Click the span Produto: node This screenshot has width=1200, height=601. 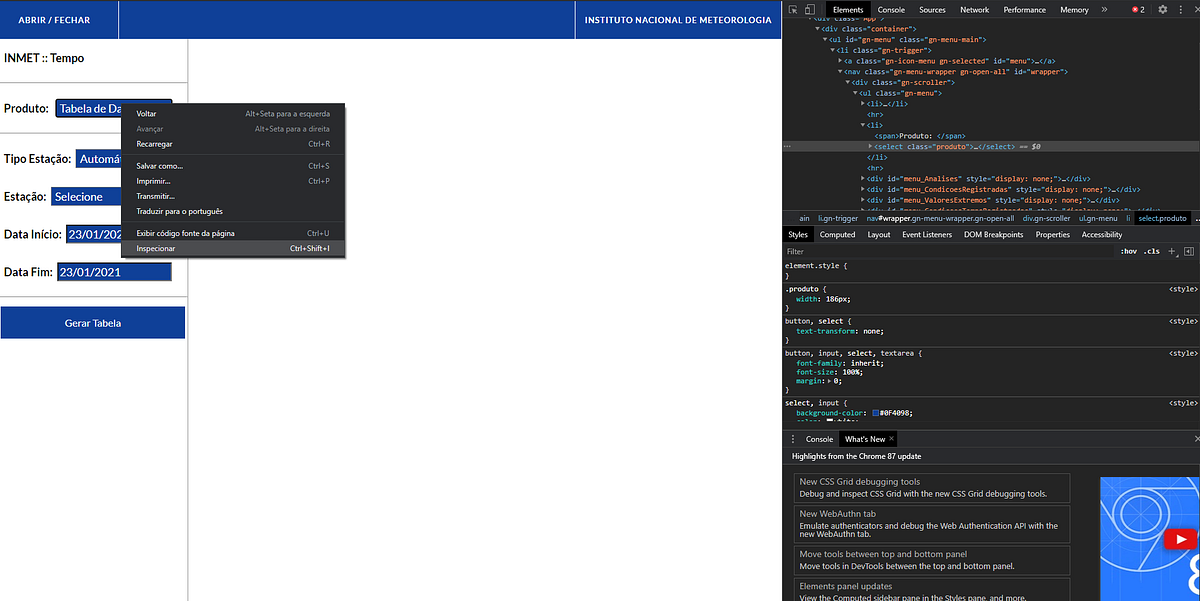920,135
